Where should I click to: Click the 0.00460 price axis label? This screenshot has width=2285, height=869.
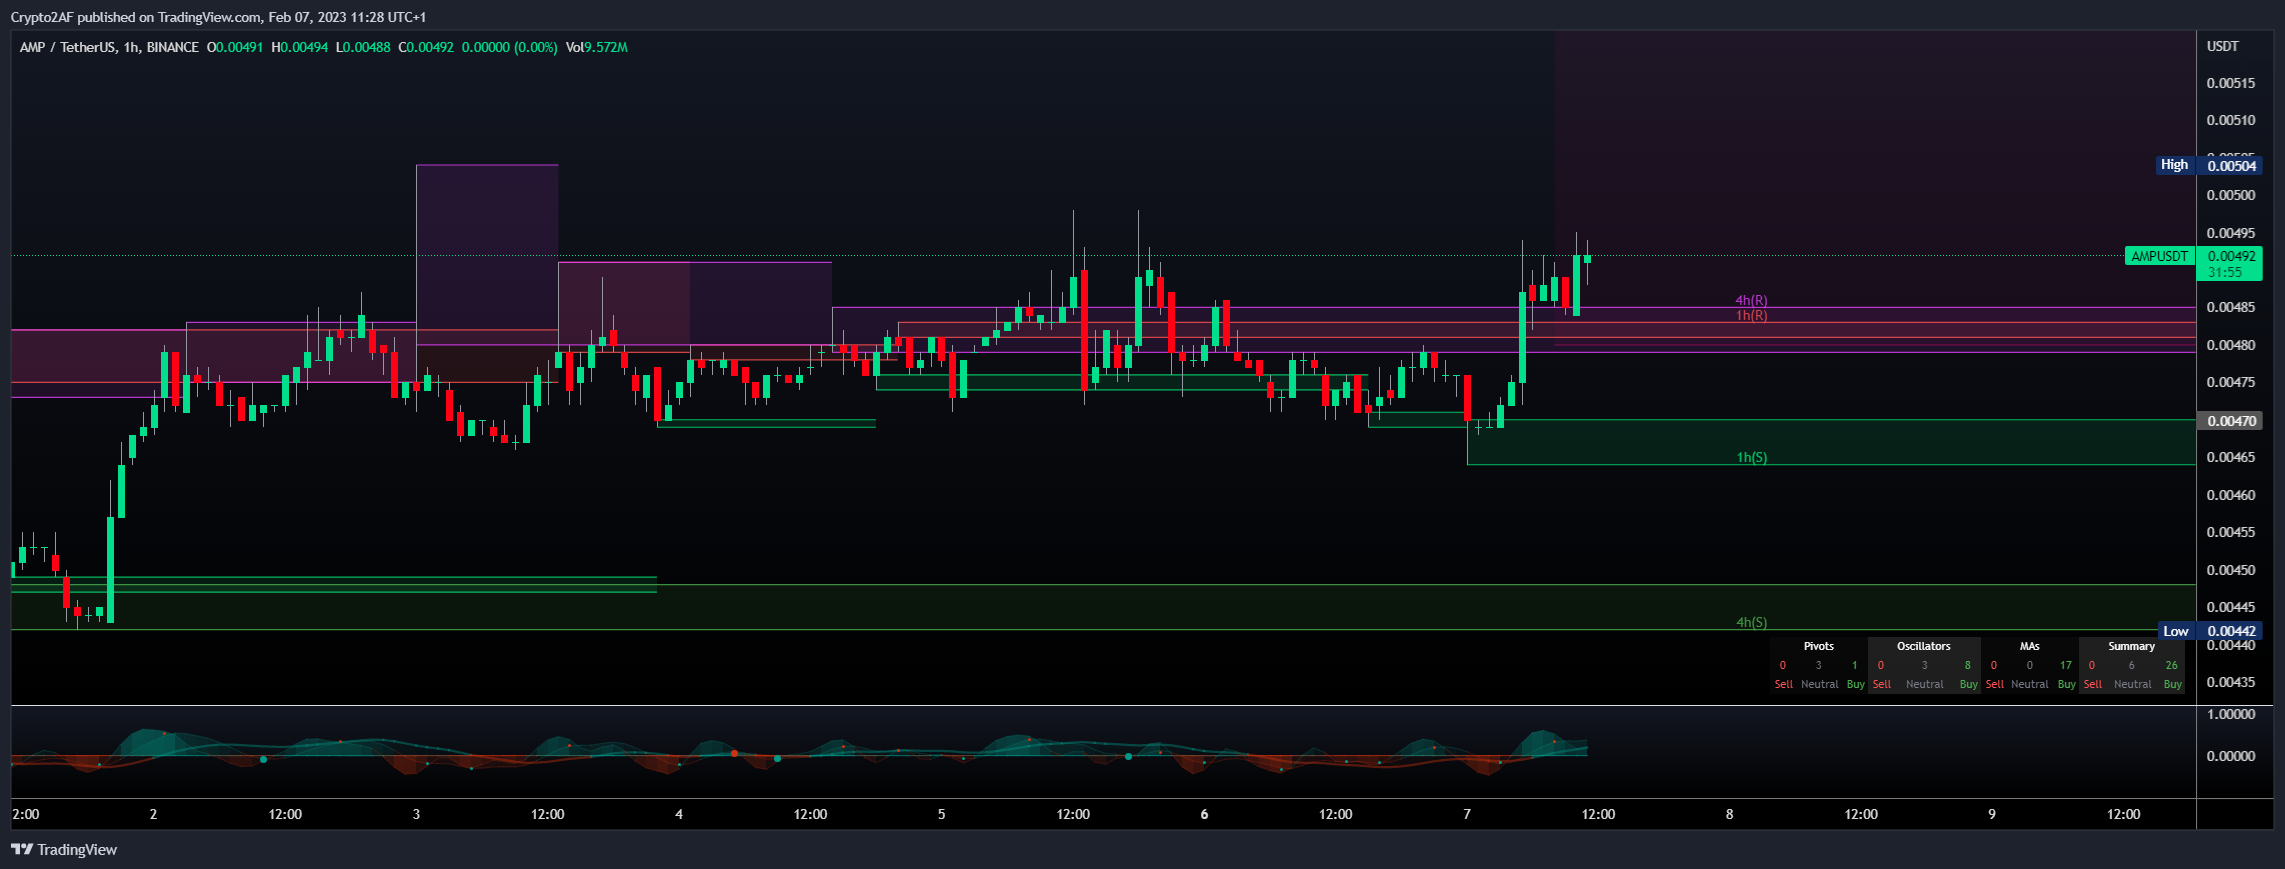click(2231, 495)
